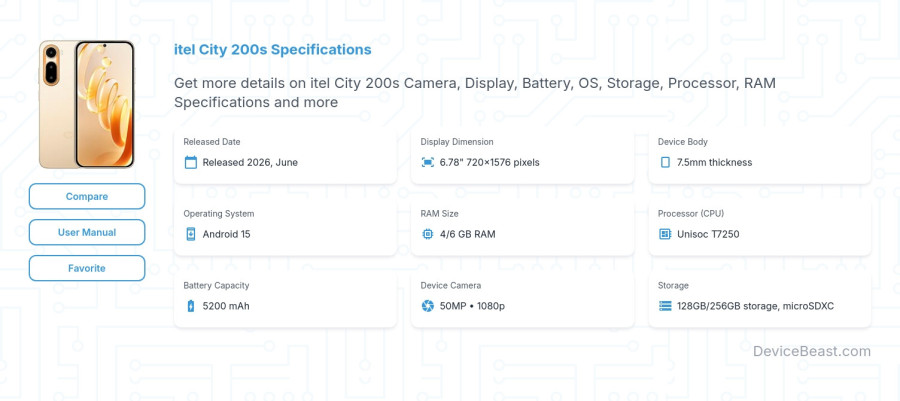Select the Device Camera label
The image size is (900, 401).
[451, 285]
